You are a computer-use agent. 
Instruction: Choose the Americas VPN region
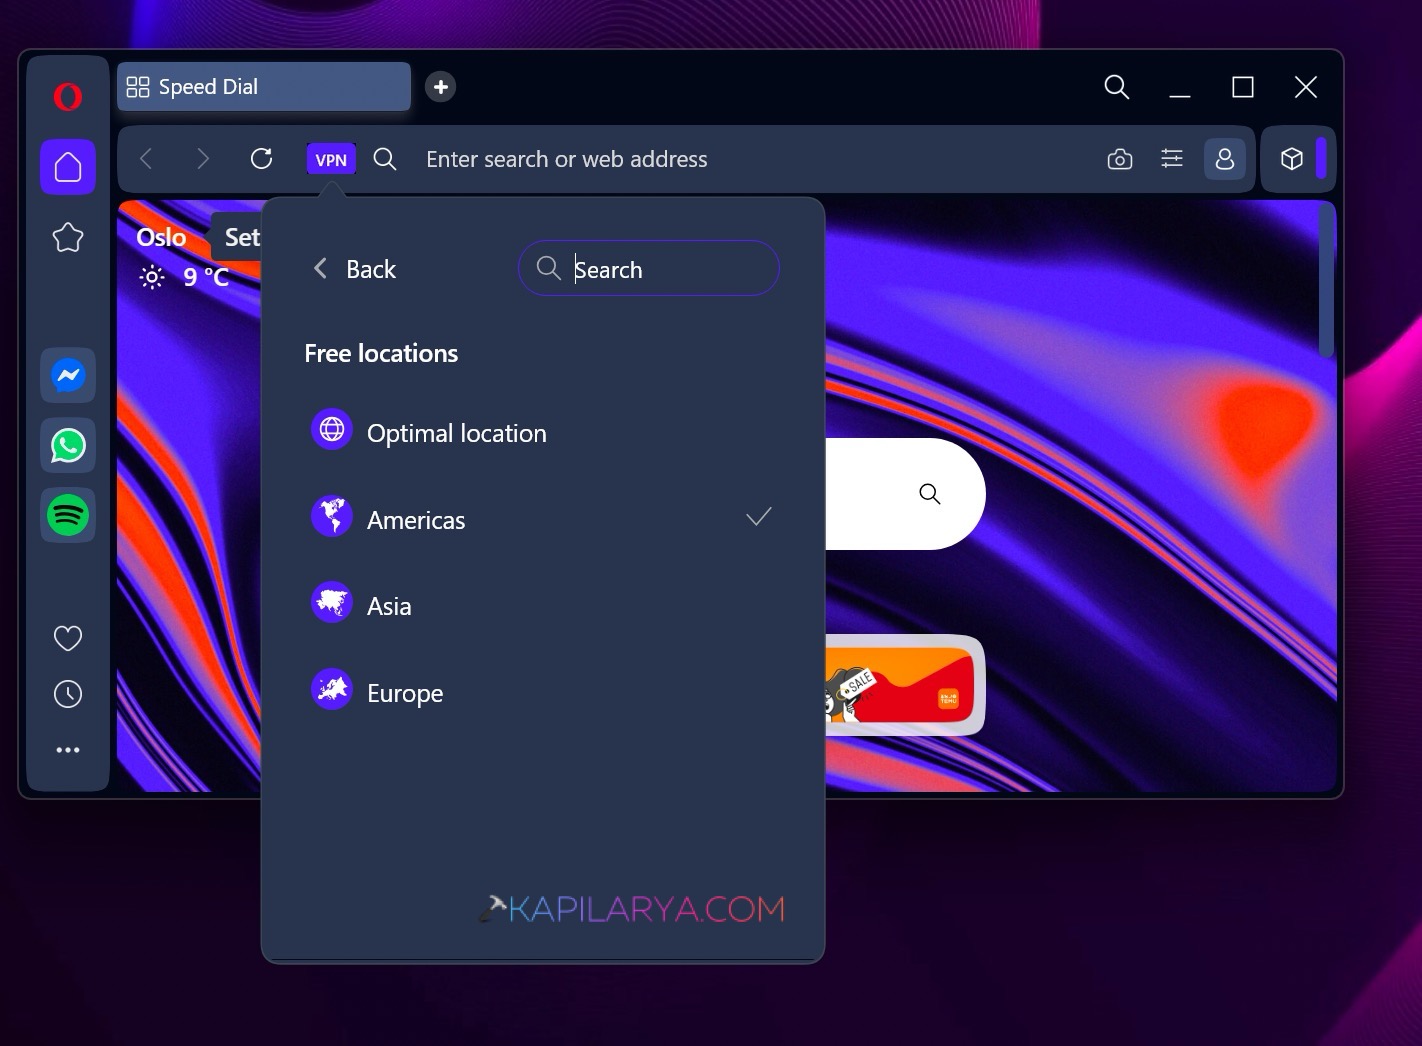click(542, 519)
